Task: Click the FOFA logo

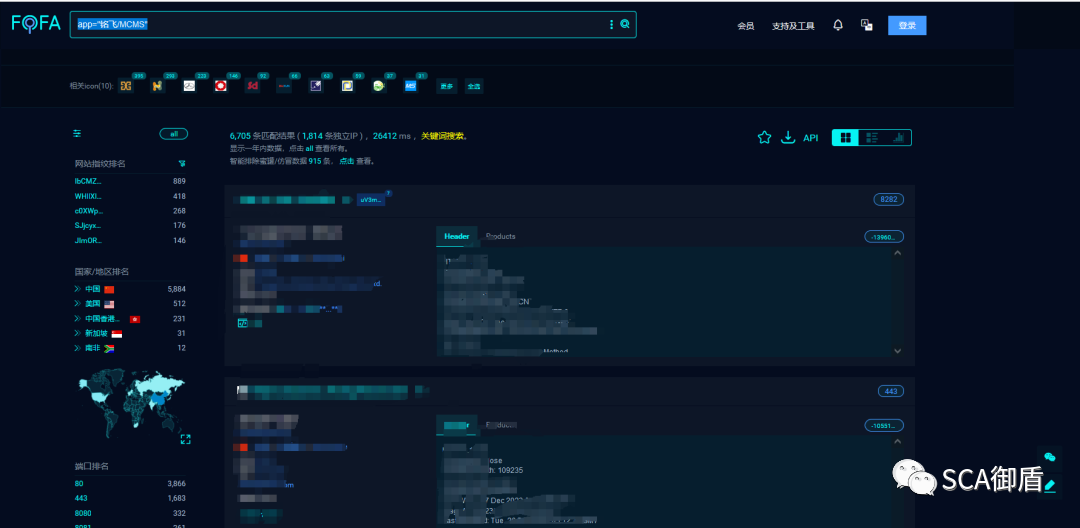Action: coord(36,24)
